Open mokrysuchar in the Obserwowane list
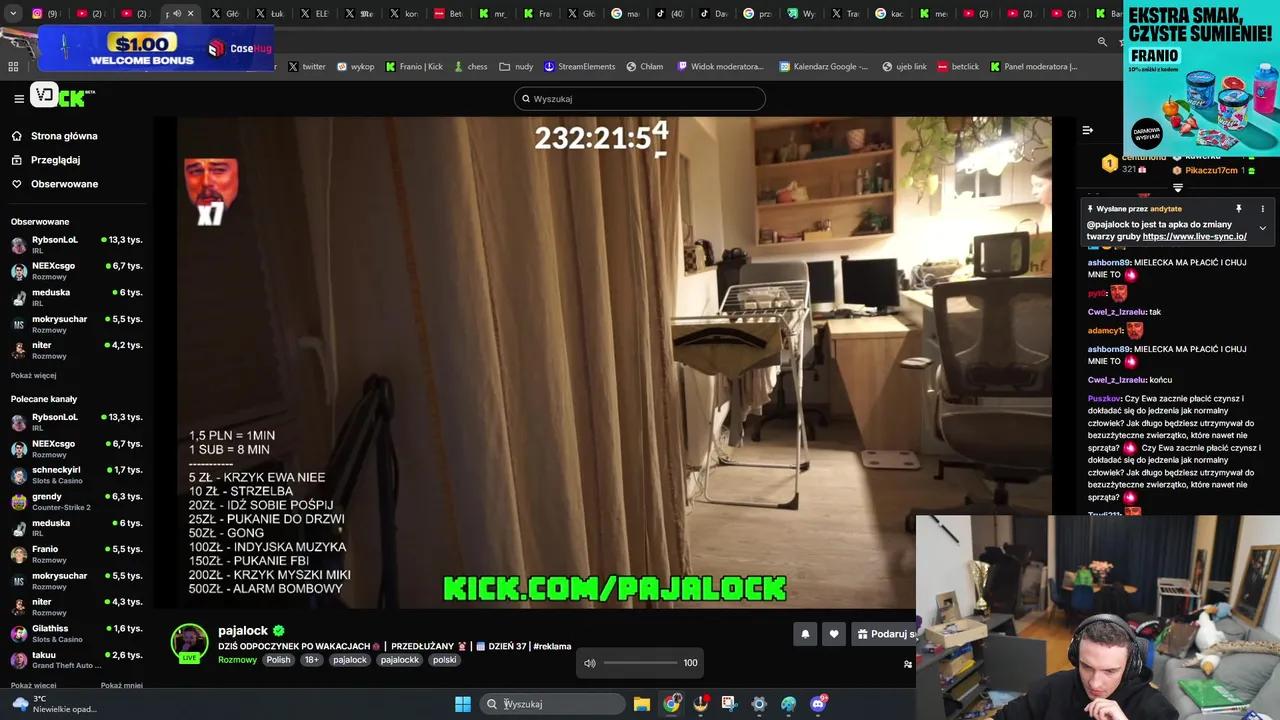This screenshot has width=1280, height=720. click(x=76, y=323)
